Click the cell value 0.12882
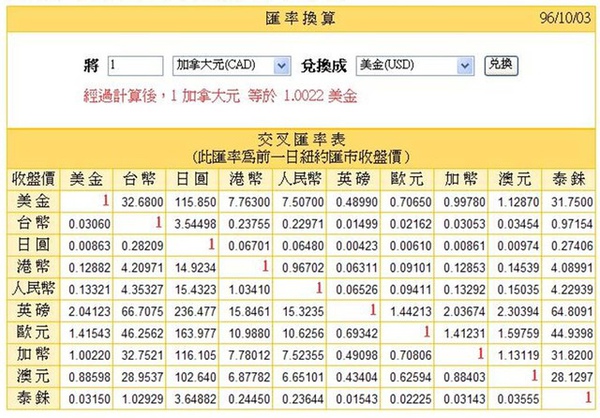 click(90, 268)
